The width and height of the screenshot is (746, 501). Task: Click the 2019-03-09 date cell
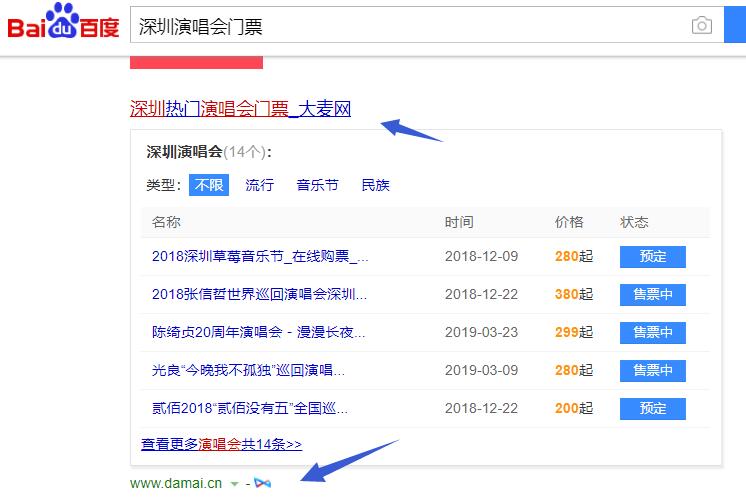[481, 370]
